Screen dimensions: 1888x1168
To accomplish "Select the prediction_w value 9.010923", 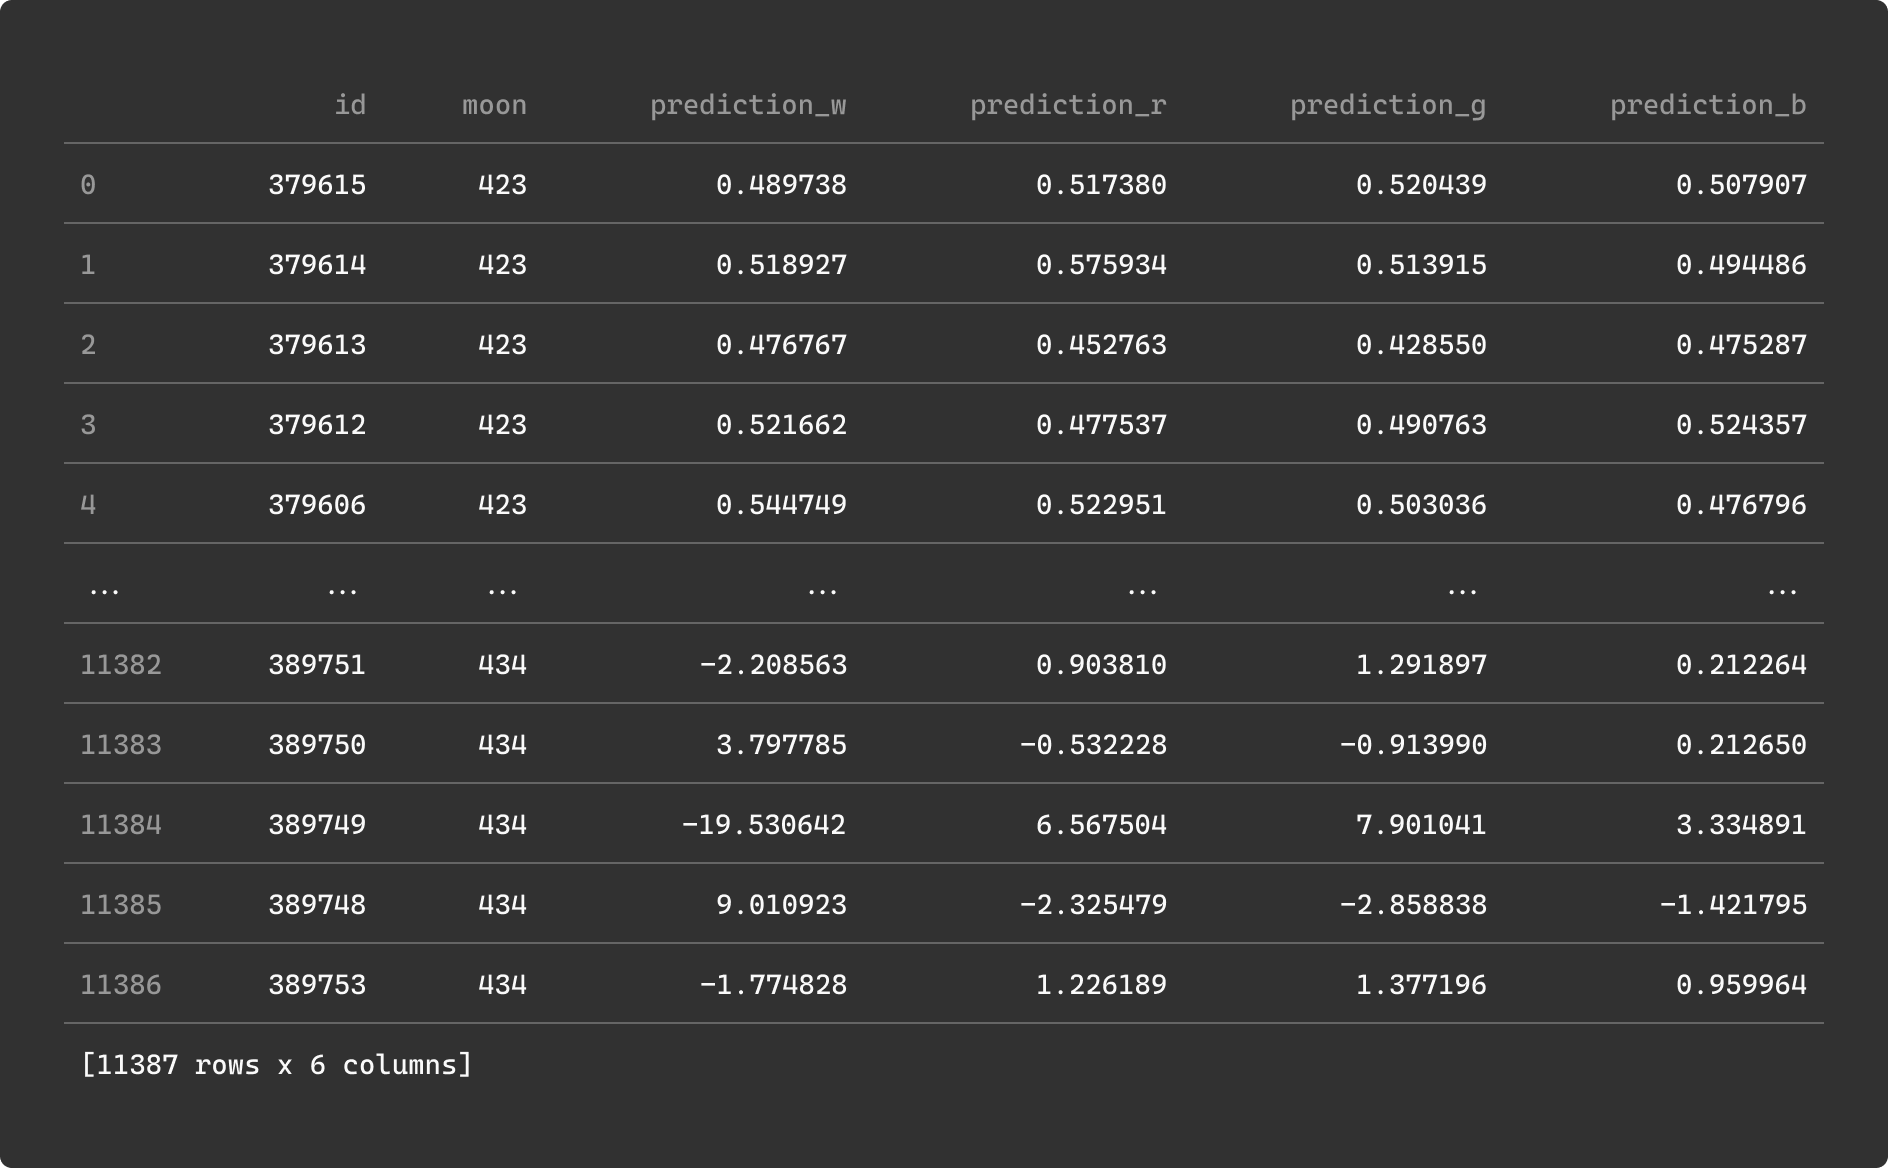I will coord(781,905).
